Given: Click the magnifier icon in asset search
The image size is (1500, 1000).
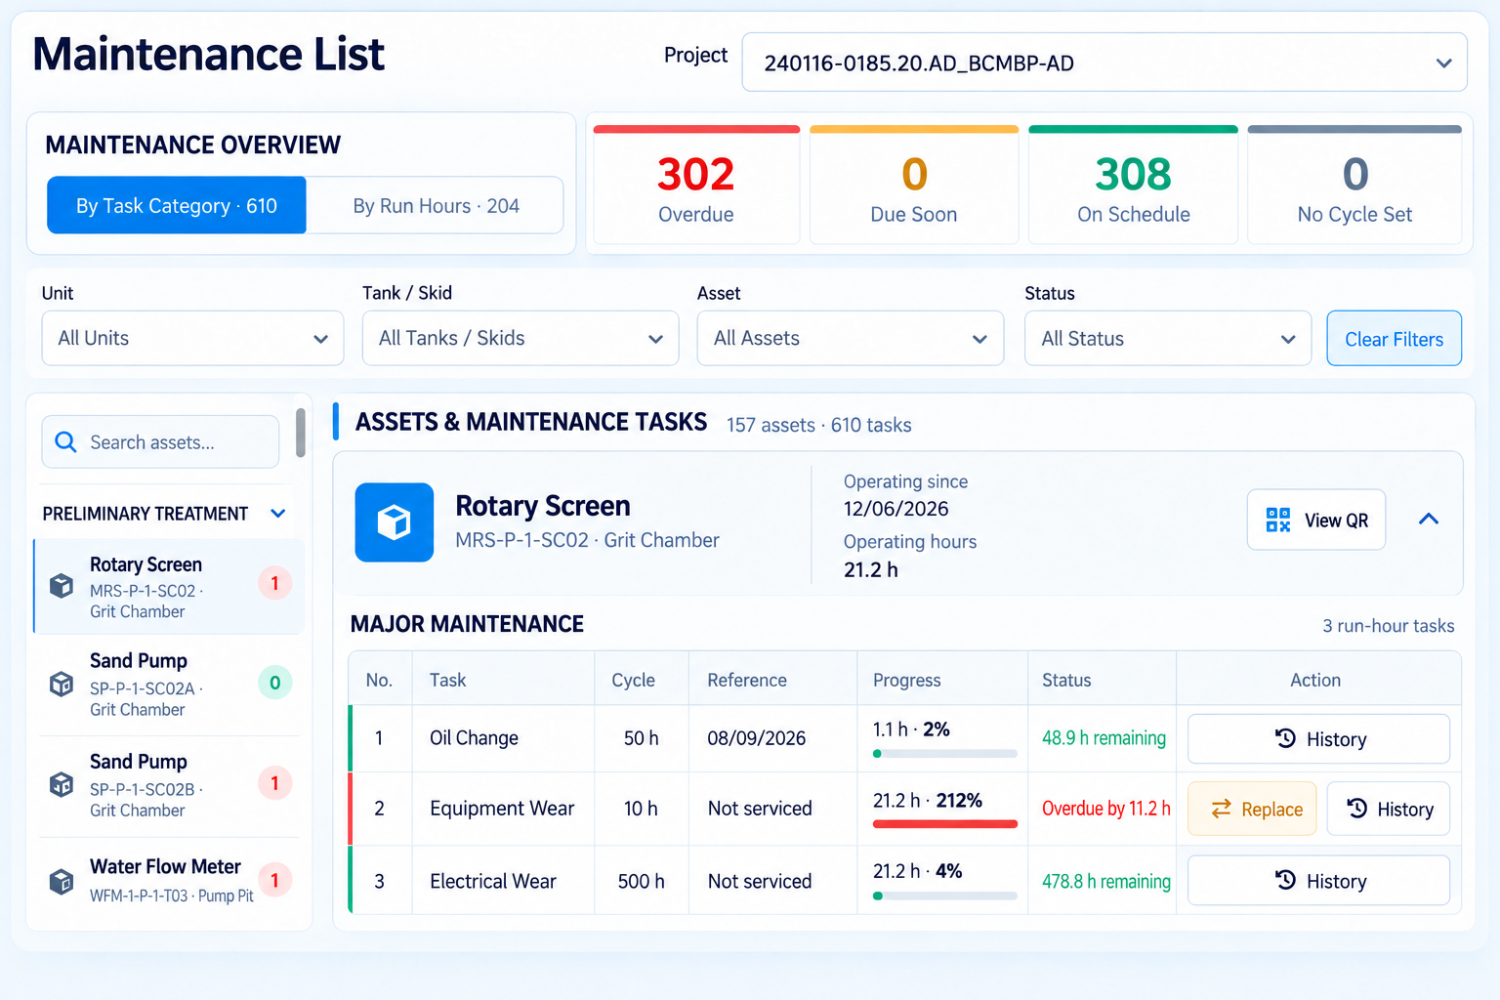Looking at the screenshot, I should pyautogui.click(x=66, y=442).
